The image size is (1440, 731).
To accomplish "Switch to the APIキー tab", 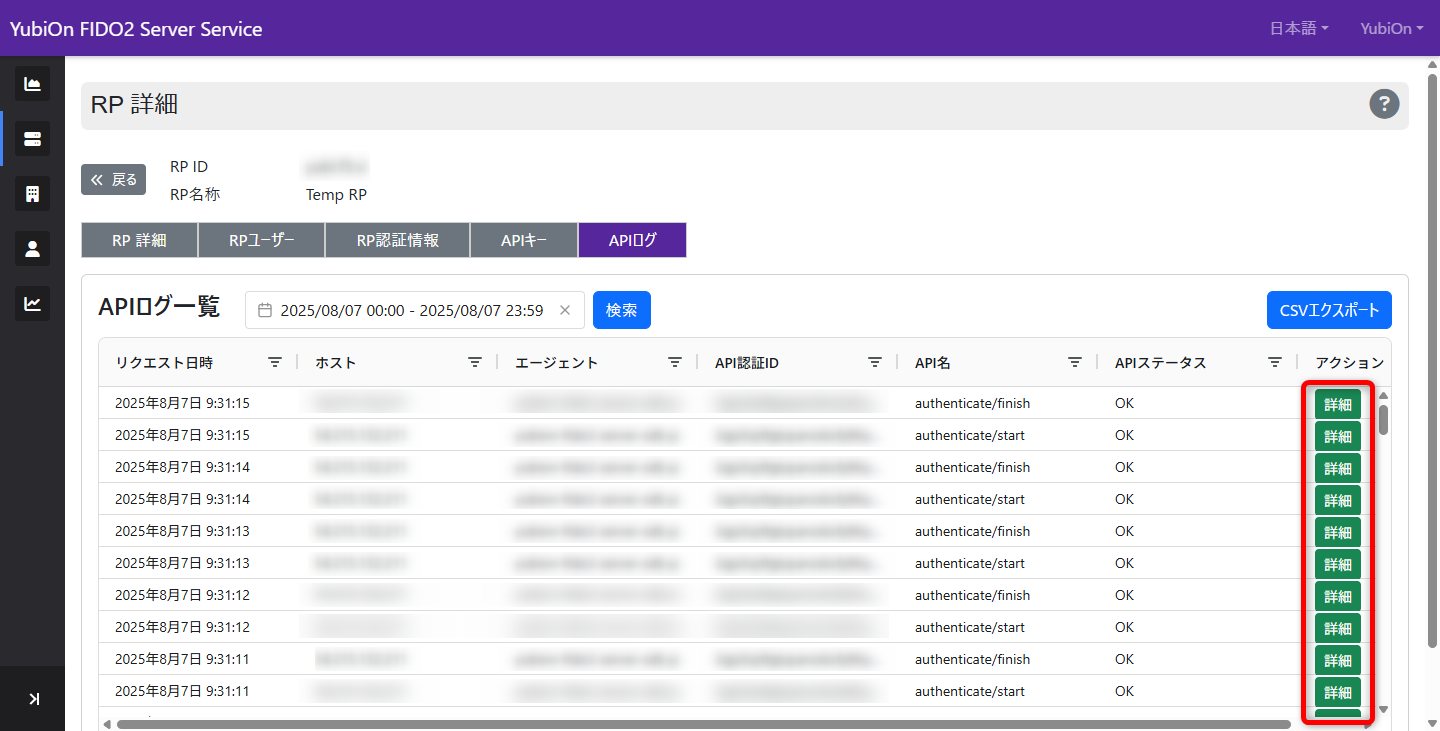I will [524, 240].
